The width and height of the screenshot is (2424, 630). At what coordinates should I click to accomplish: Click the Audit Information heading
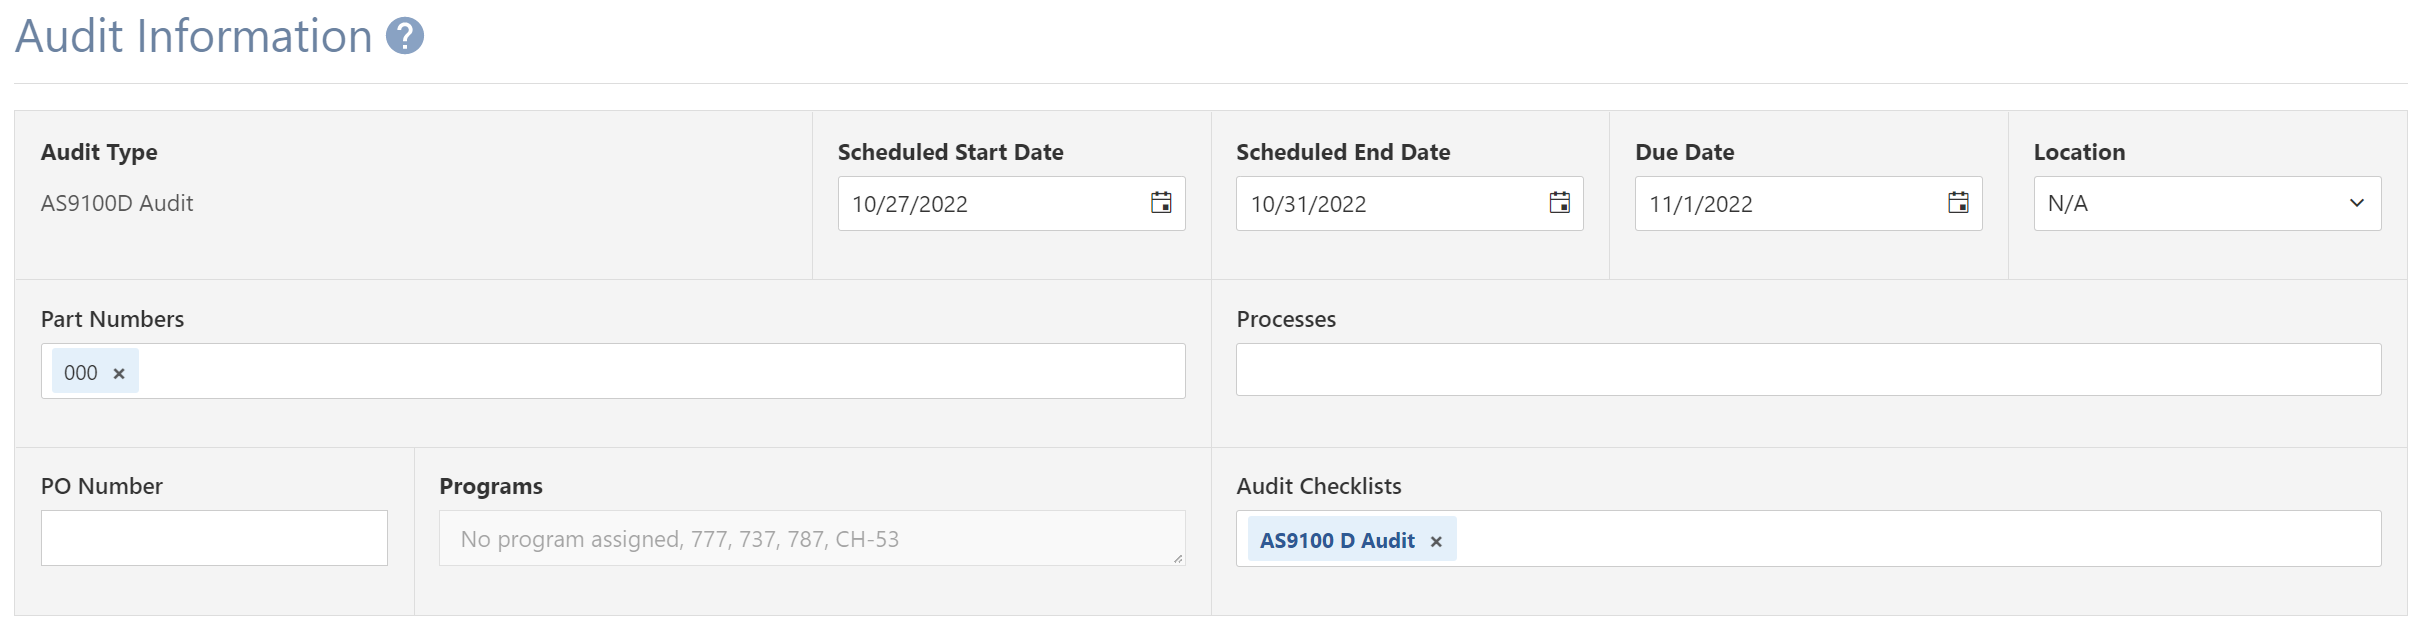pyautogui.click(x=194, y=37)
